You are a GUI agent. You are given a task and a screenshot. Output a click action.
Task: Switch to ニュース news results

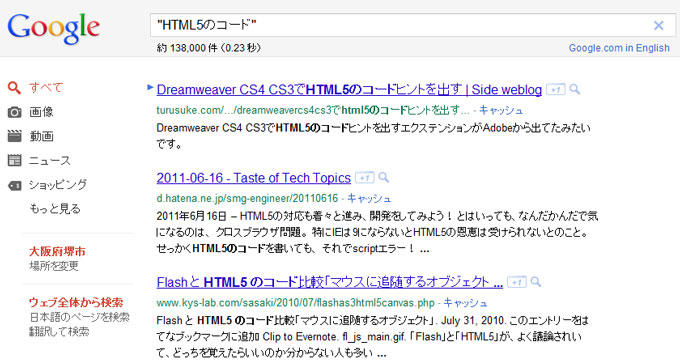(x=49, y=161)
